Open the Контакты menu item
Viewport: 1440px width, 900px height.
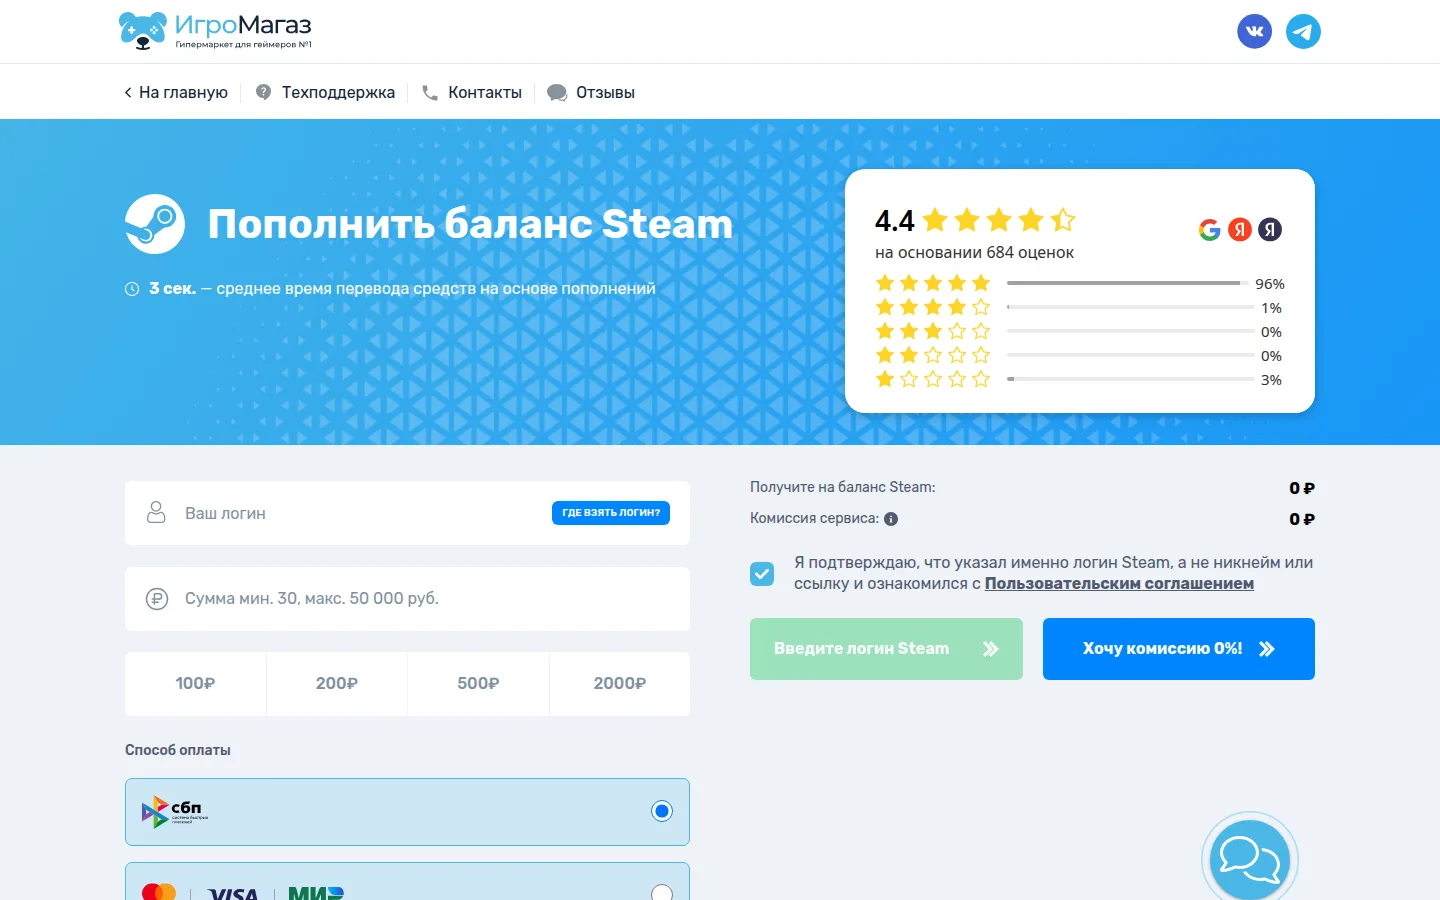point(485,92)
